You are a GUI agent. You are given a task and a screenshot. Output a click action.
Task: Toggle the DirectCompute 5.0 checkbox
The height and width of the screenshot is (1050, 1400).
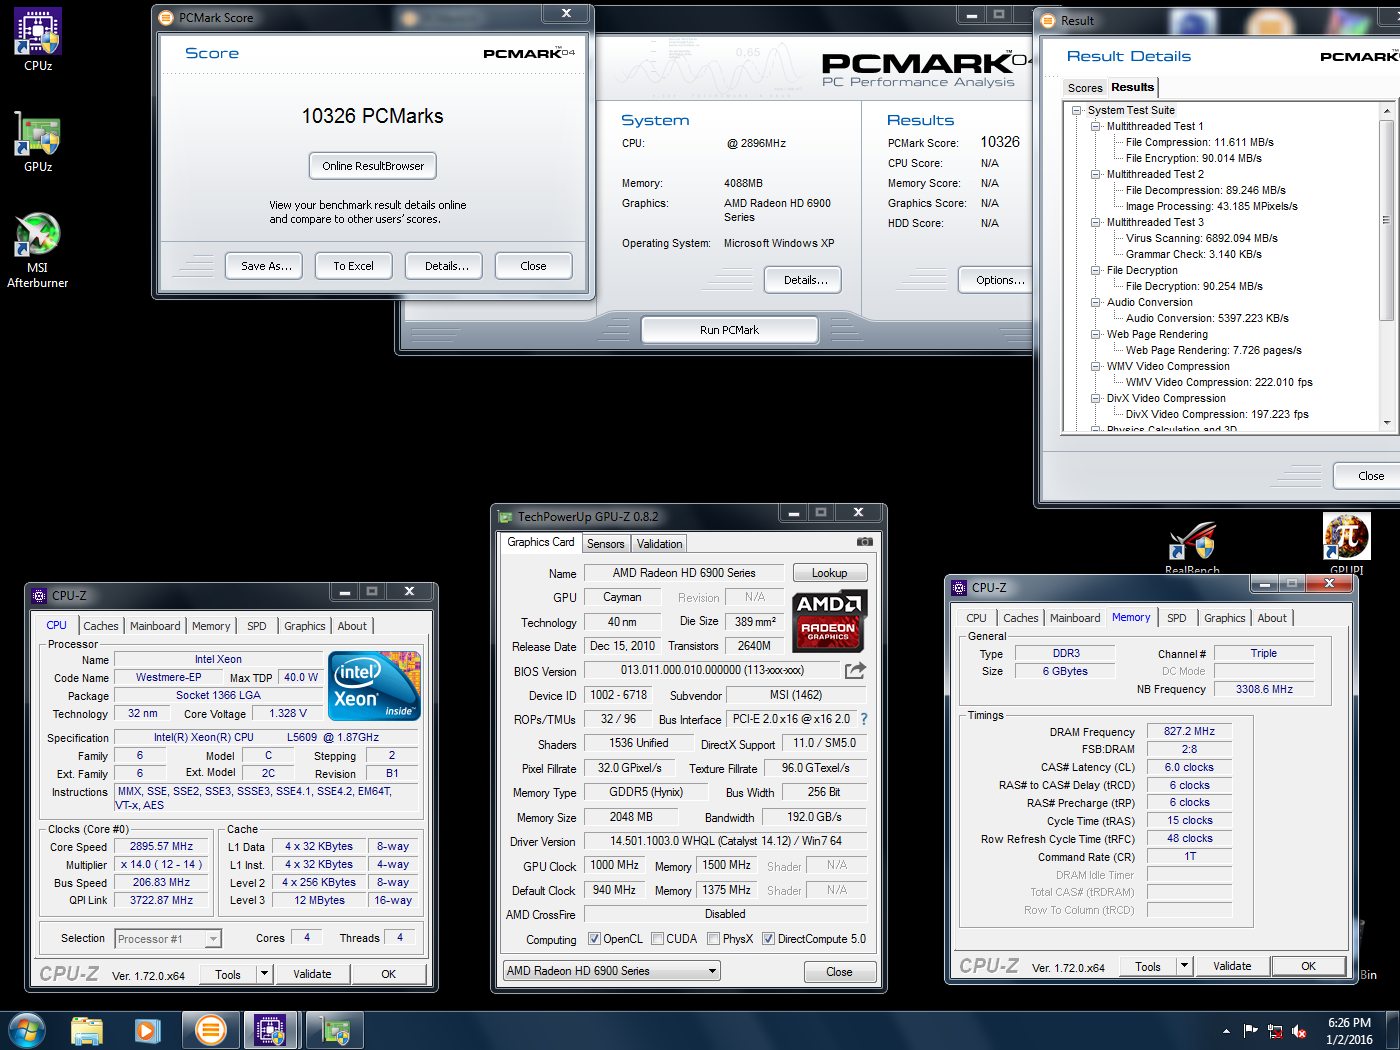[768, 939]
